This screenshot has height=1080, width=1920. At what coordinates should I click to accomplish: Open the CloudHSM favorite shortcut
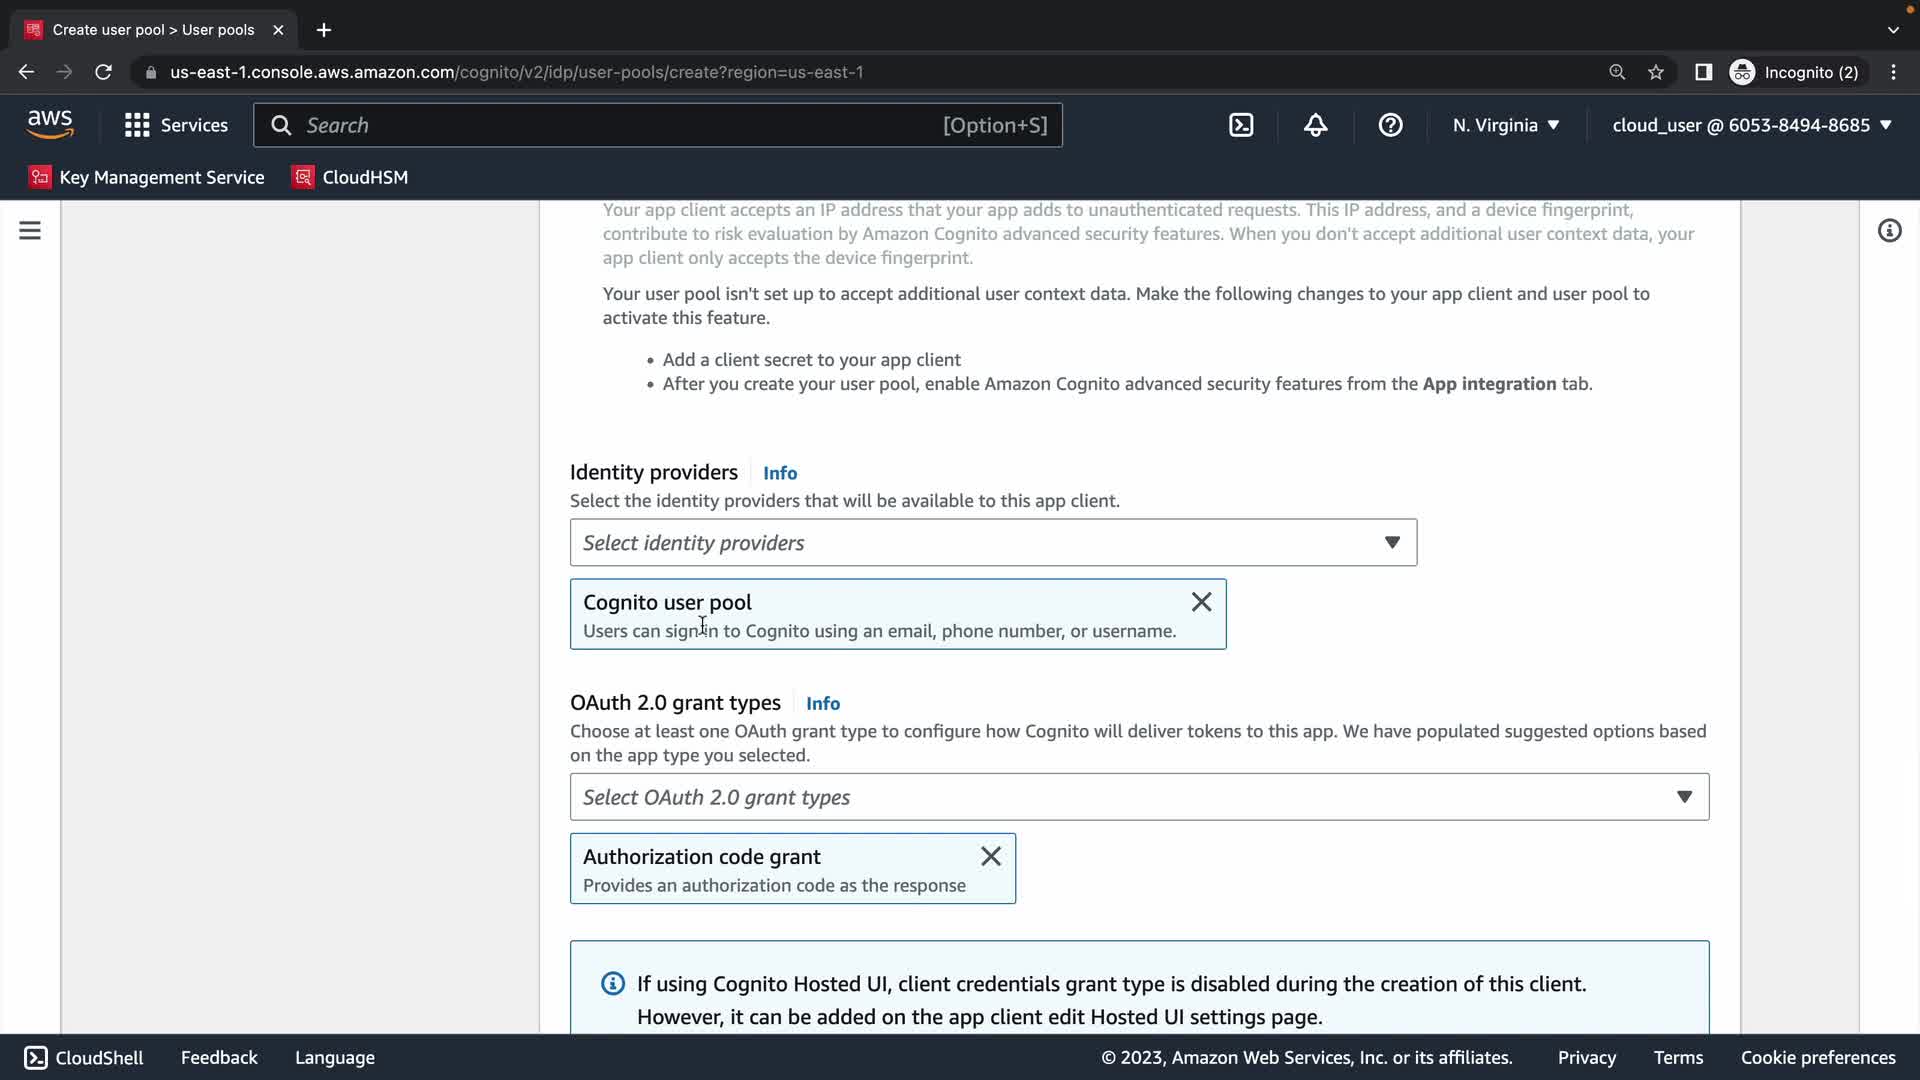click(350, 177)
